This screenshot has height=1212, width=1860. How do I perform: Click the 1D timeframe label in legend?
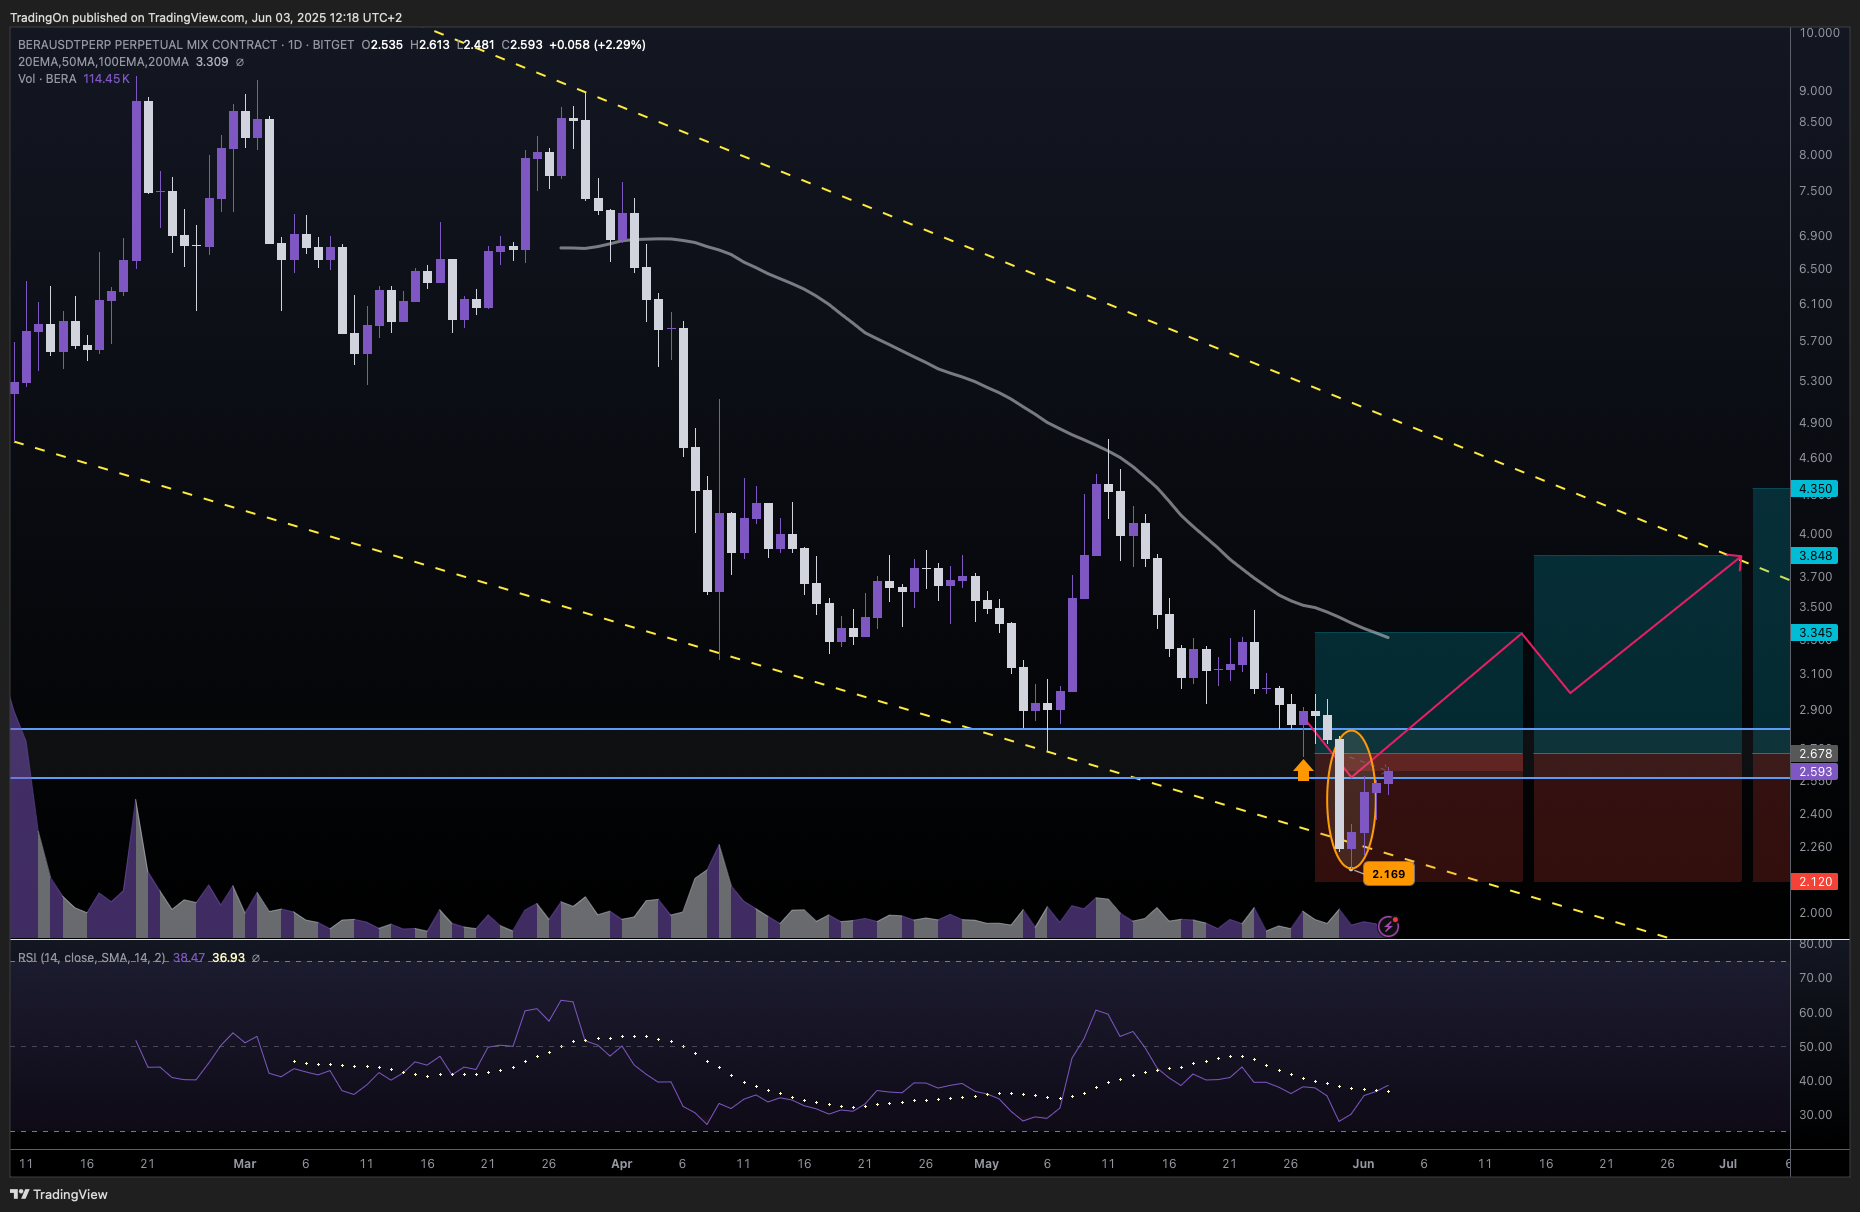pos(295,45)
